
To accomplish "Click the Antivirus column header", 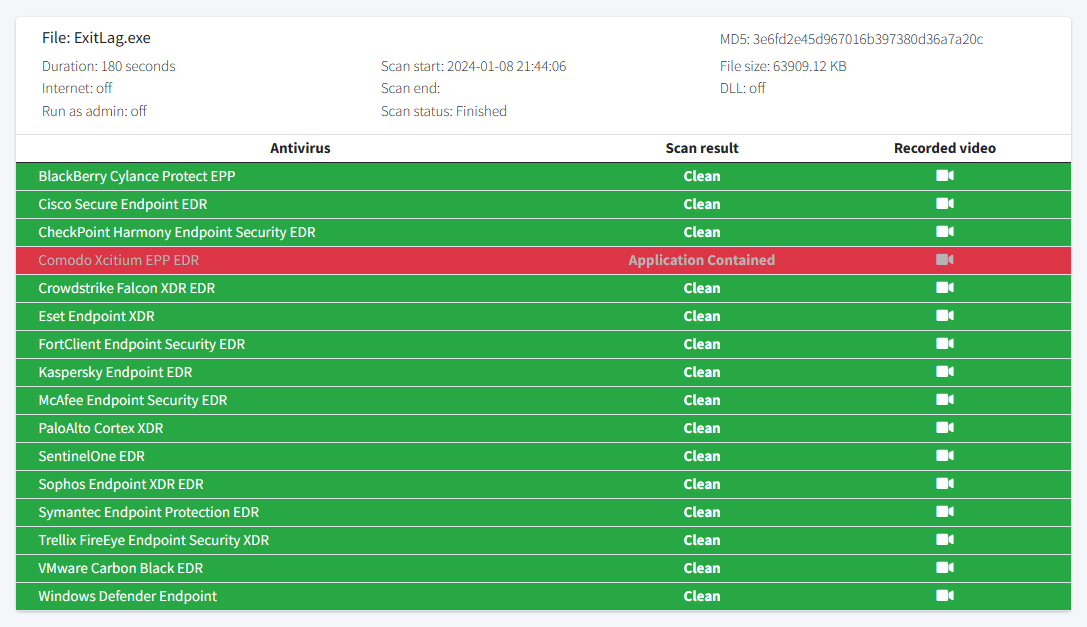I will (300, 148).
